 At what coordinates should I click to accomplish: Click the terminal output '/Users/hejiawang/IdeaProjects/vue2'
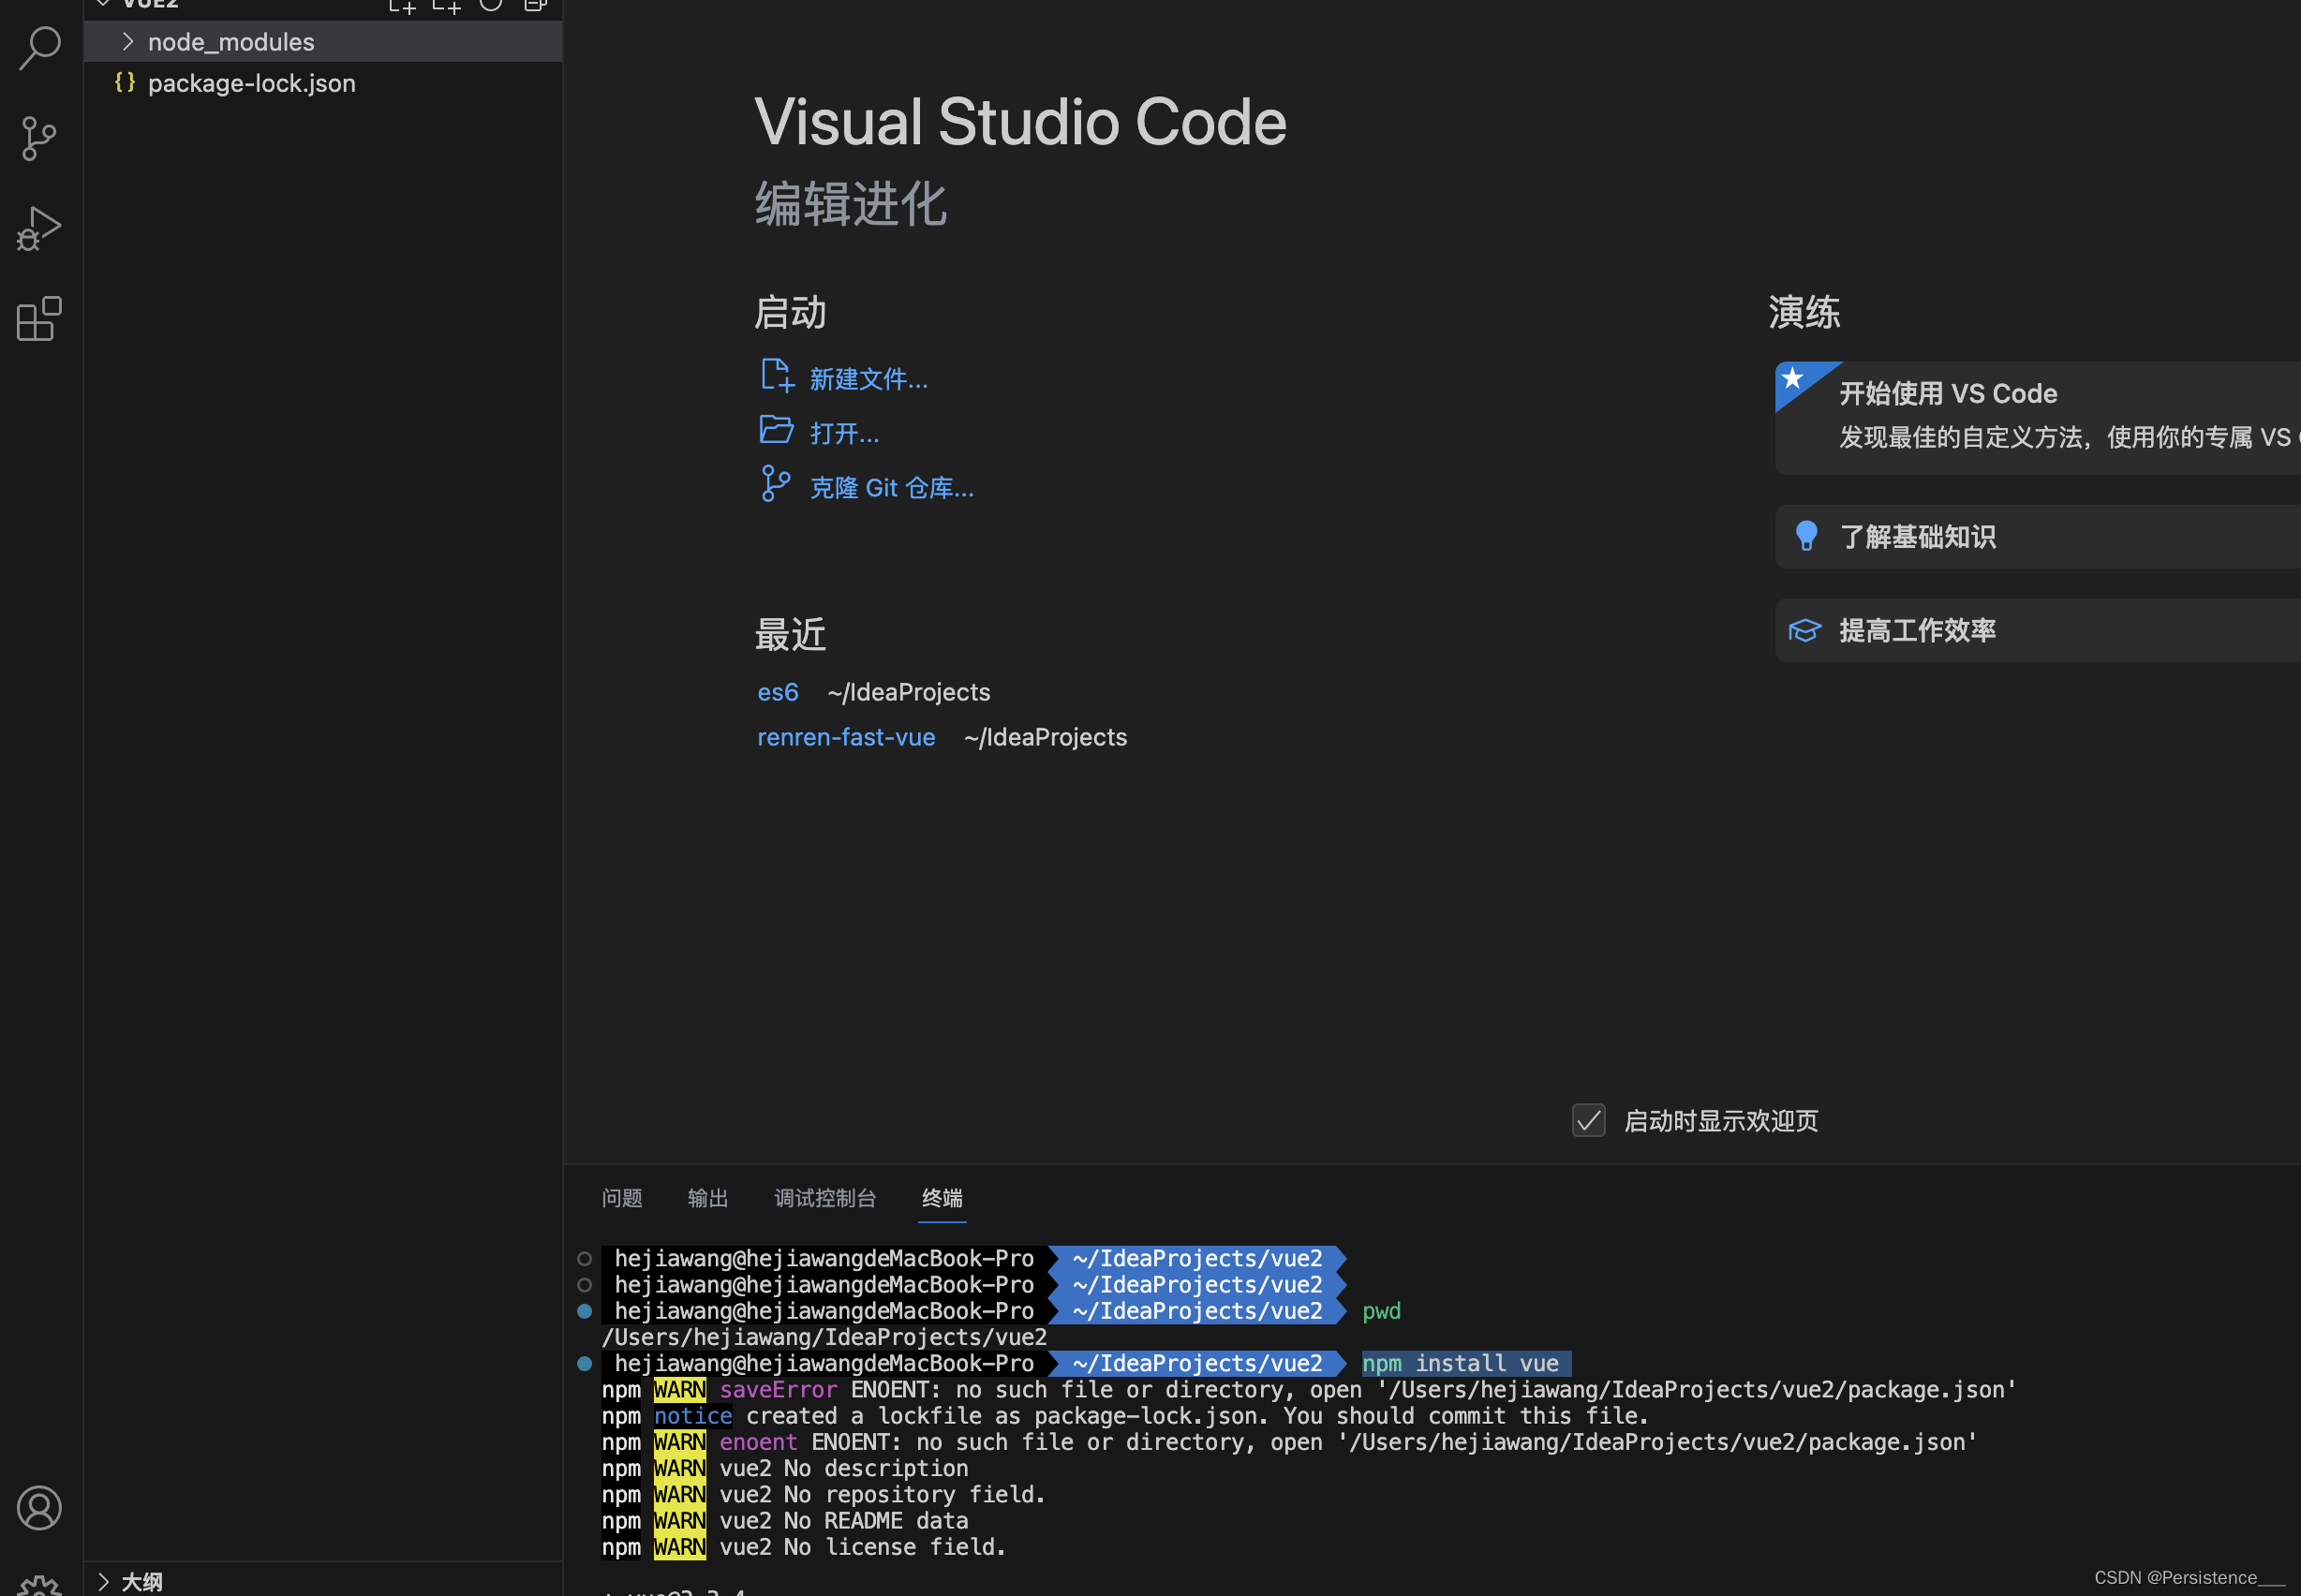pos(824,1337)
